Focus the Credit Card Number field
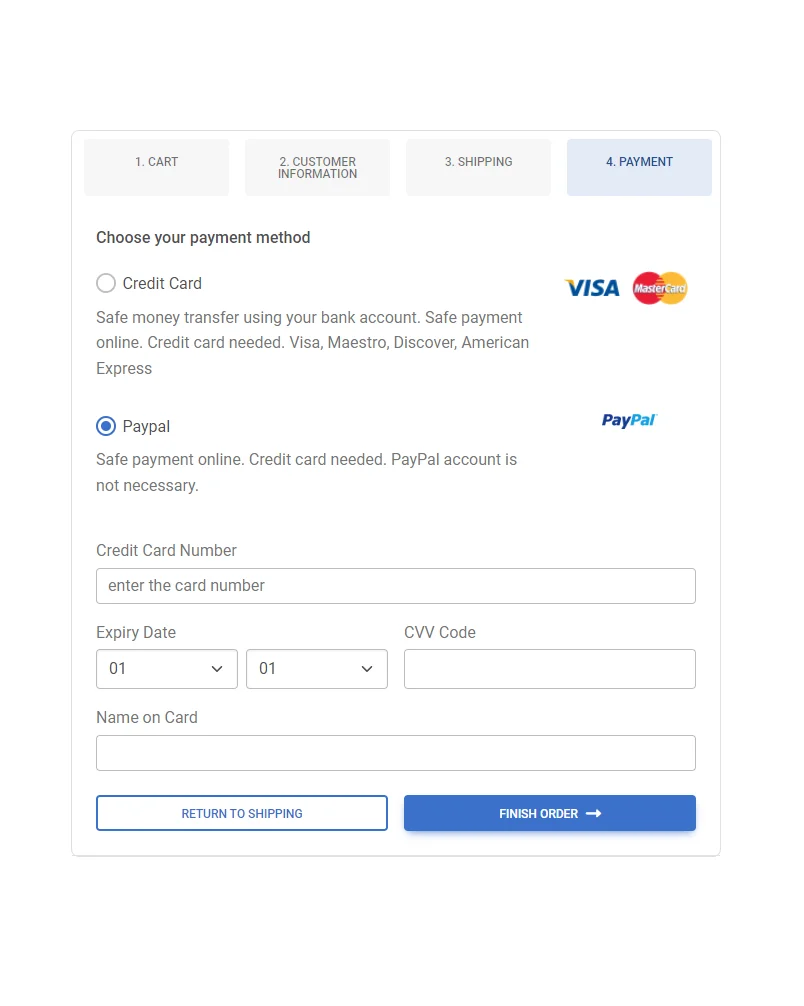The image size is (804, 1006). click(x=396, y=586)
